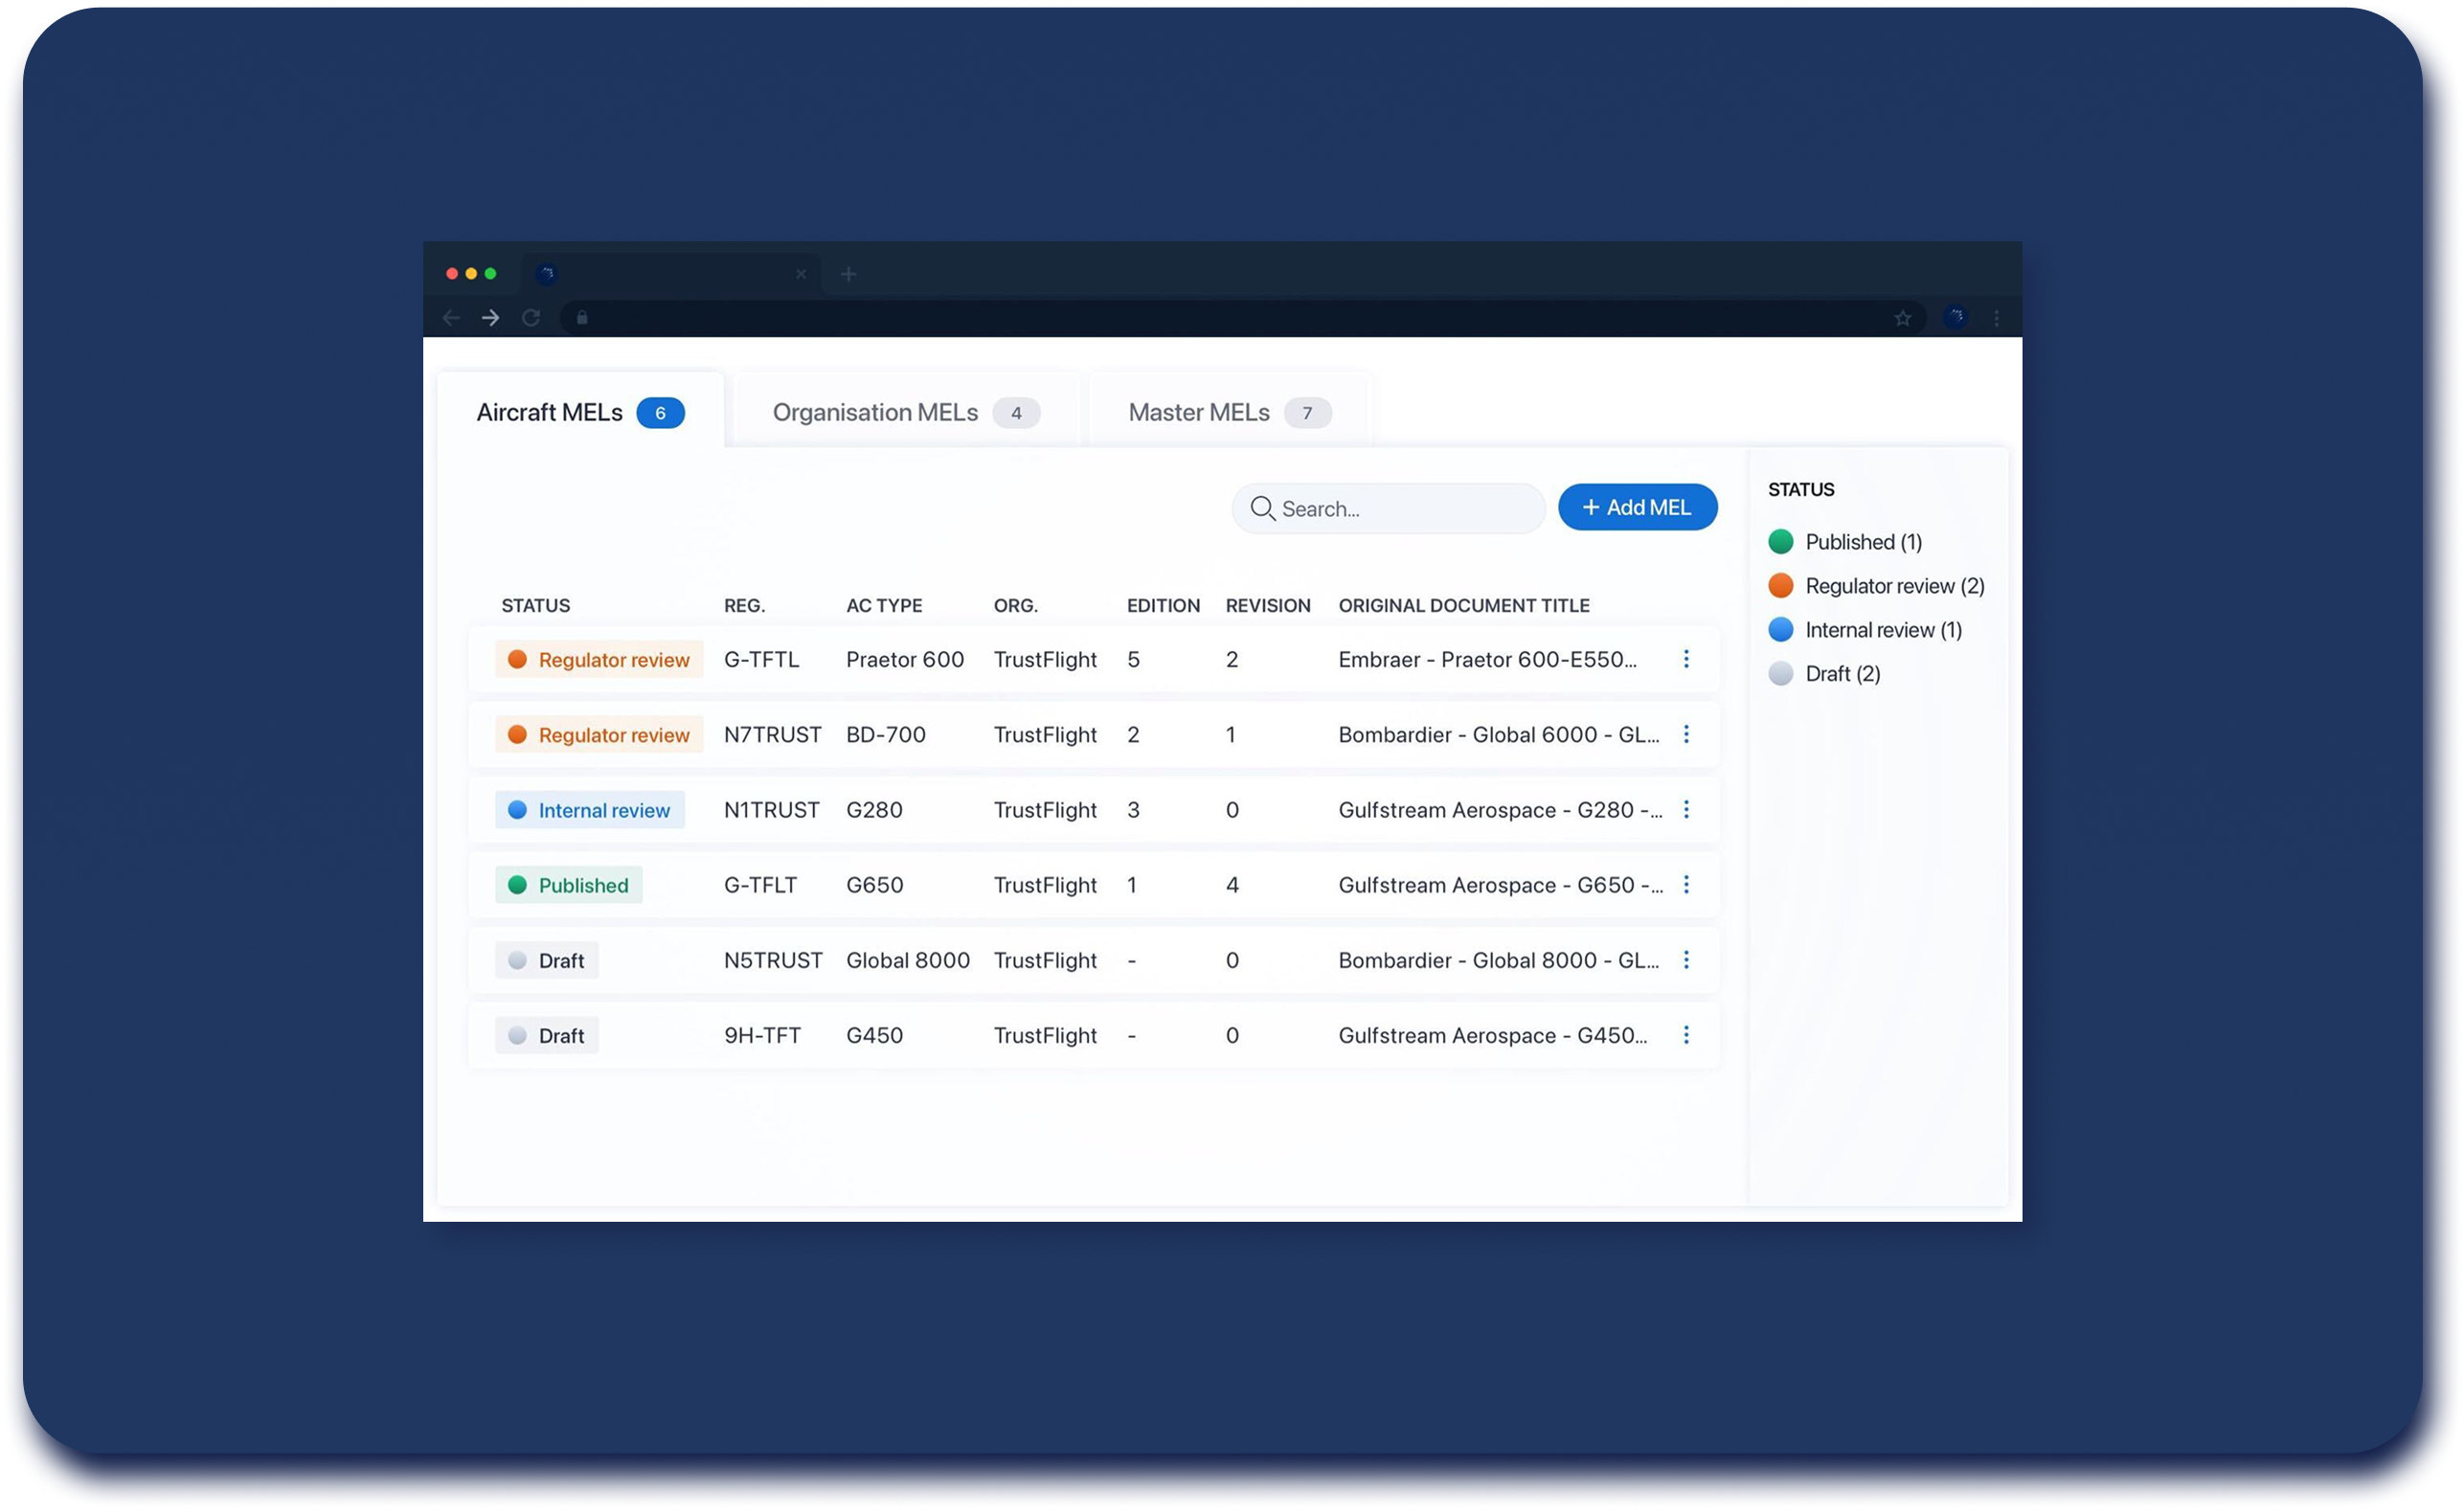The height and width of the screenshot is (1510, 2464).
Task: Open row menu for 9H-TFT G450
Action: click(1686, 1035)
